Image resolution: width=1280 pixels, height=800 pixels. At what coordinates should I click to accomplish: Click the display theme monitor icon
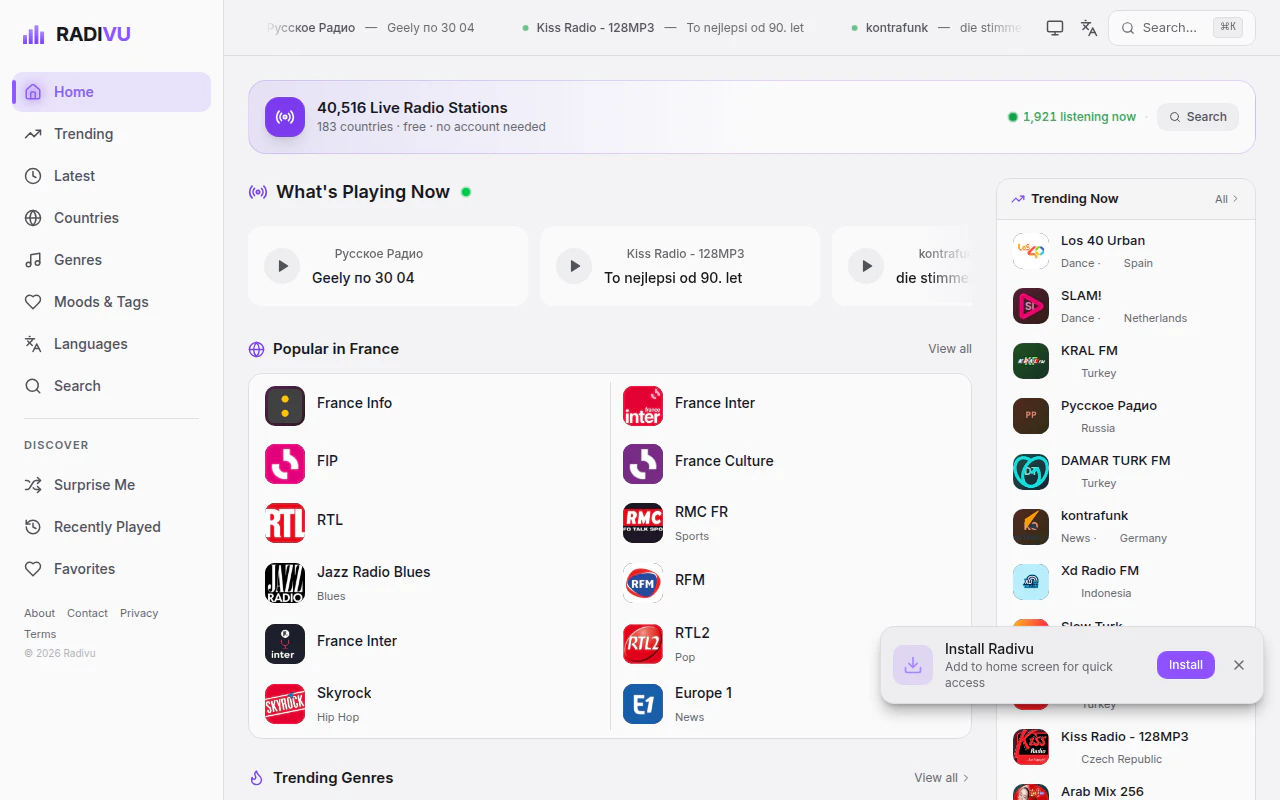[x=1055, y=28]
